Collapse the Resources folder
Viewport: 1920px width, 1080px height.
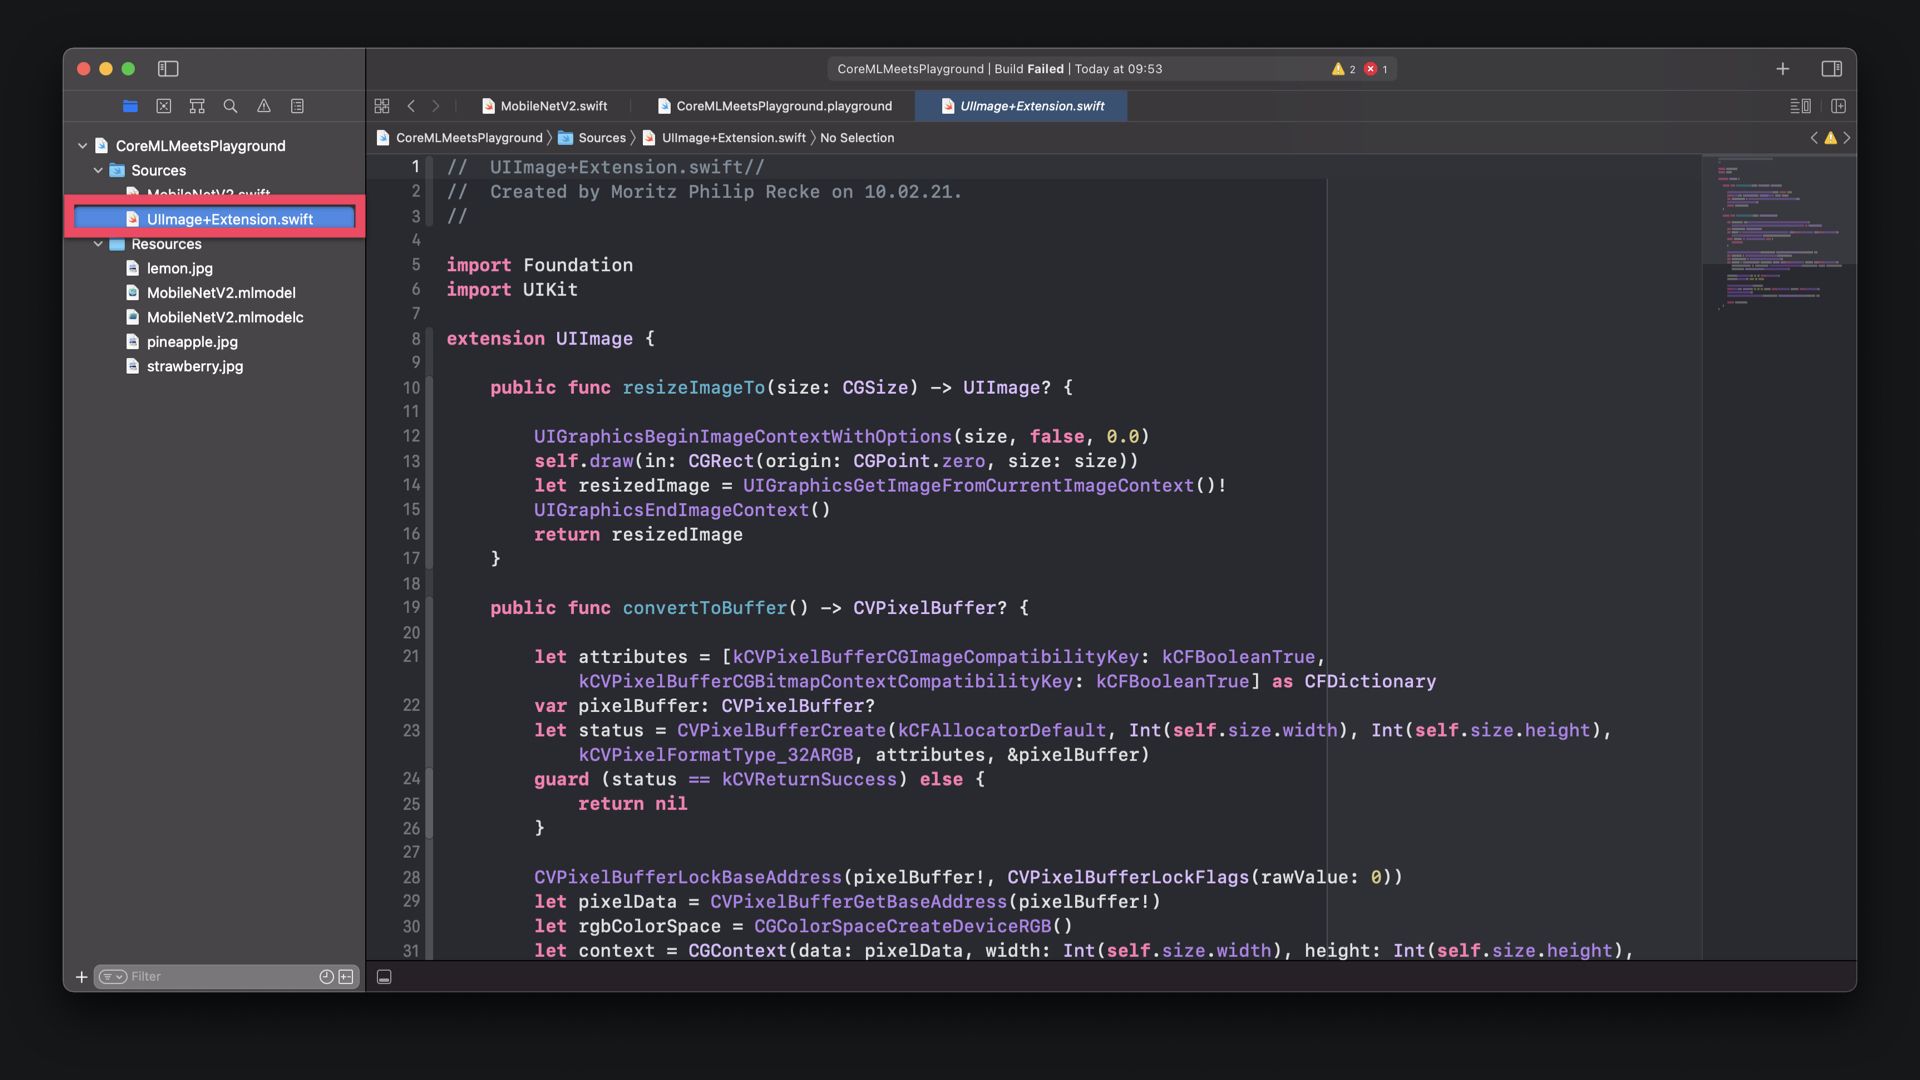(x=98, y=244)
